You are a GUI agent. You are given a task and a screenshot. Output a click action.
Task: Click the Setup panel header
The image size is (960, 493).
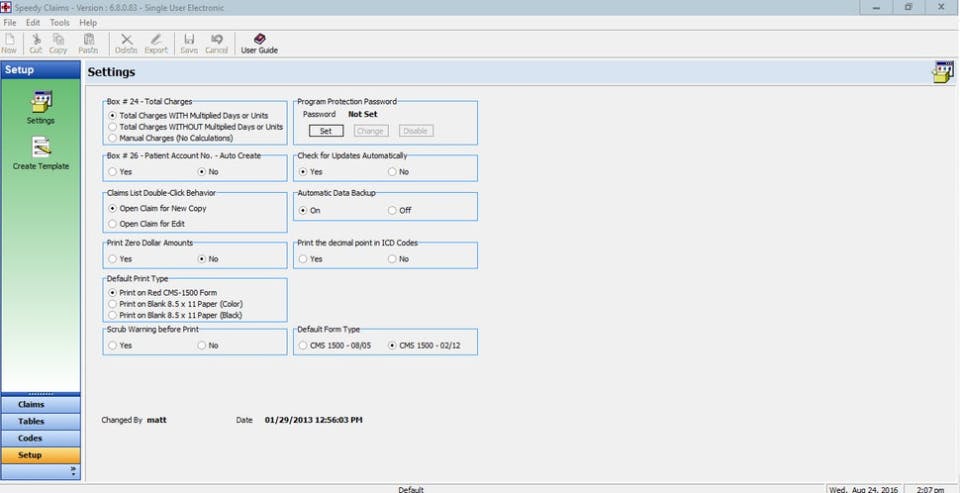(x=40, y=70)
